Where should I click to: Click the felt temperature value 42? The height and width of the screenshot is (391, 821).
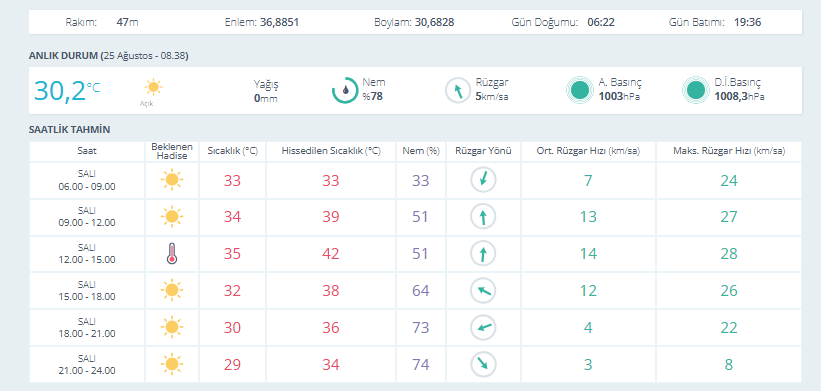331,254
